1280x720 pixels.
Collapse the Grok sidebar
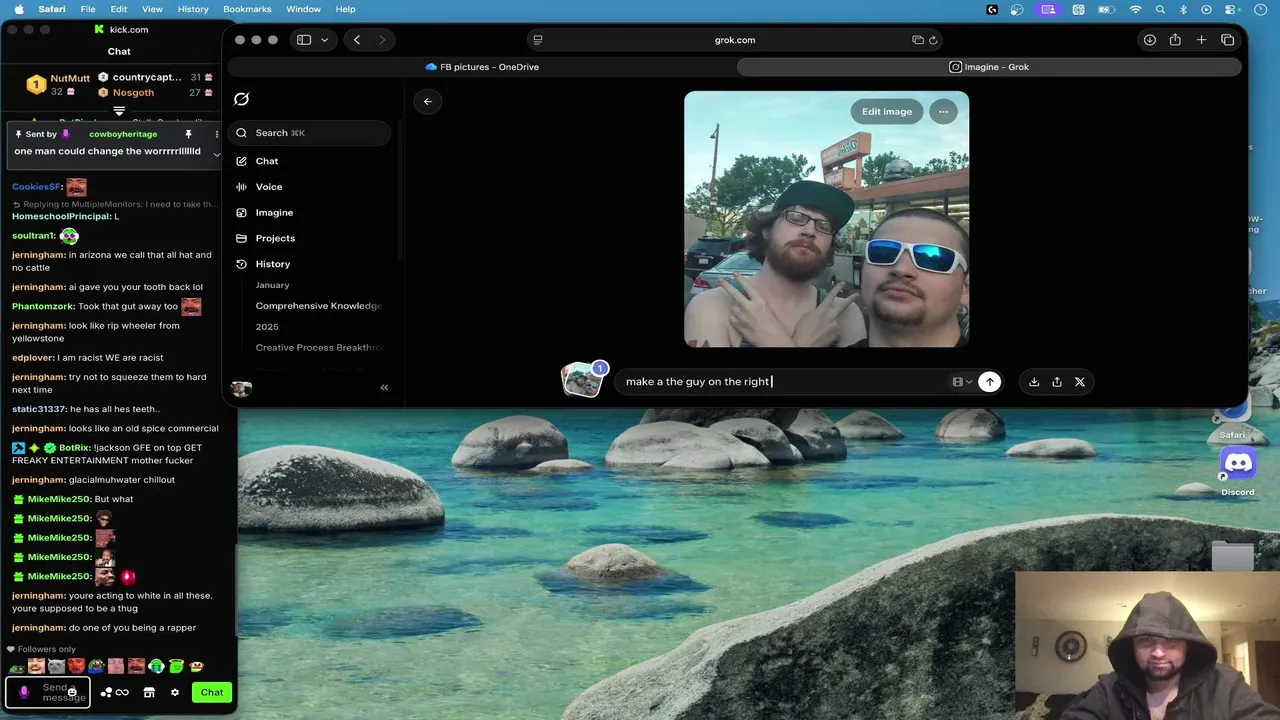[384, 387]
